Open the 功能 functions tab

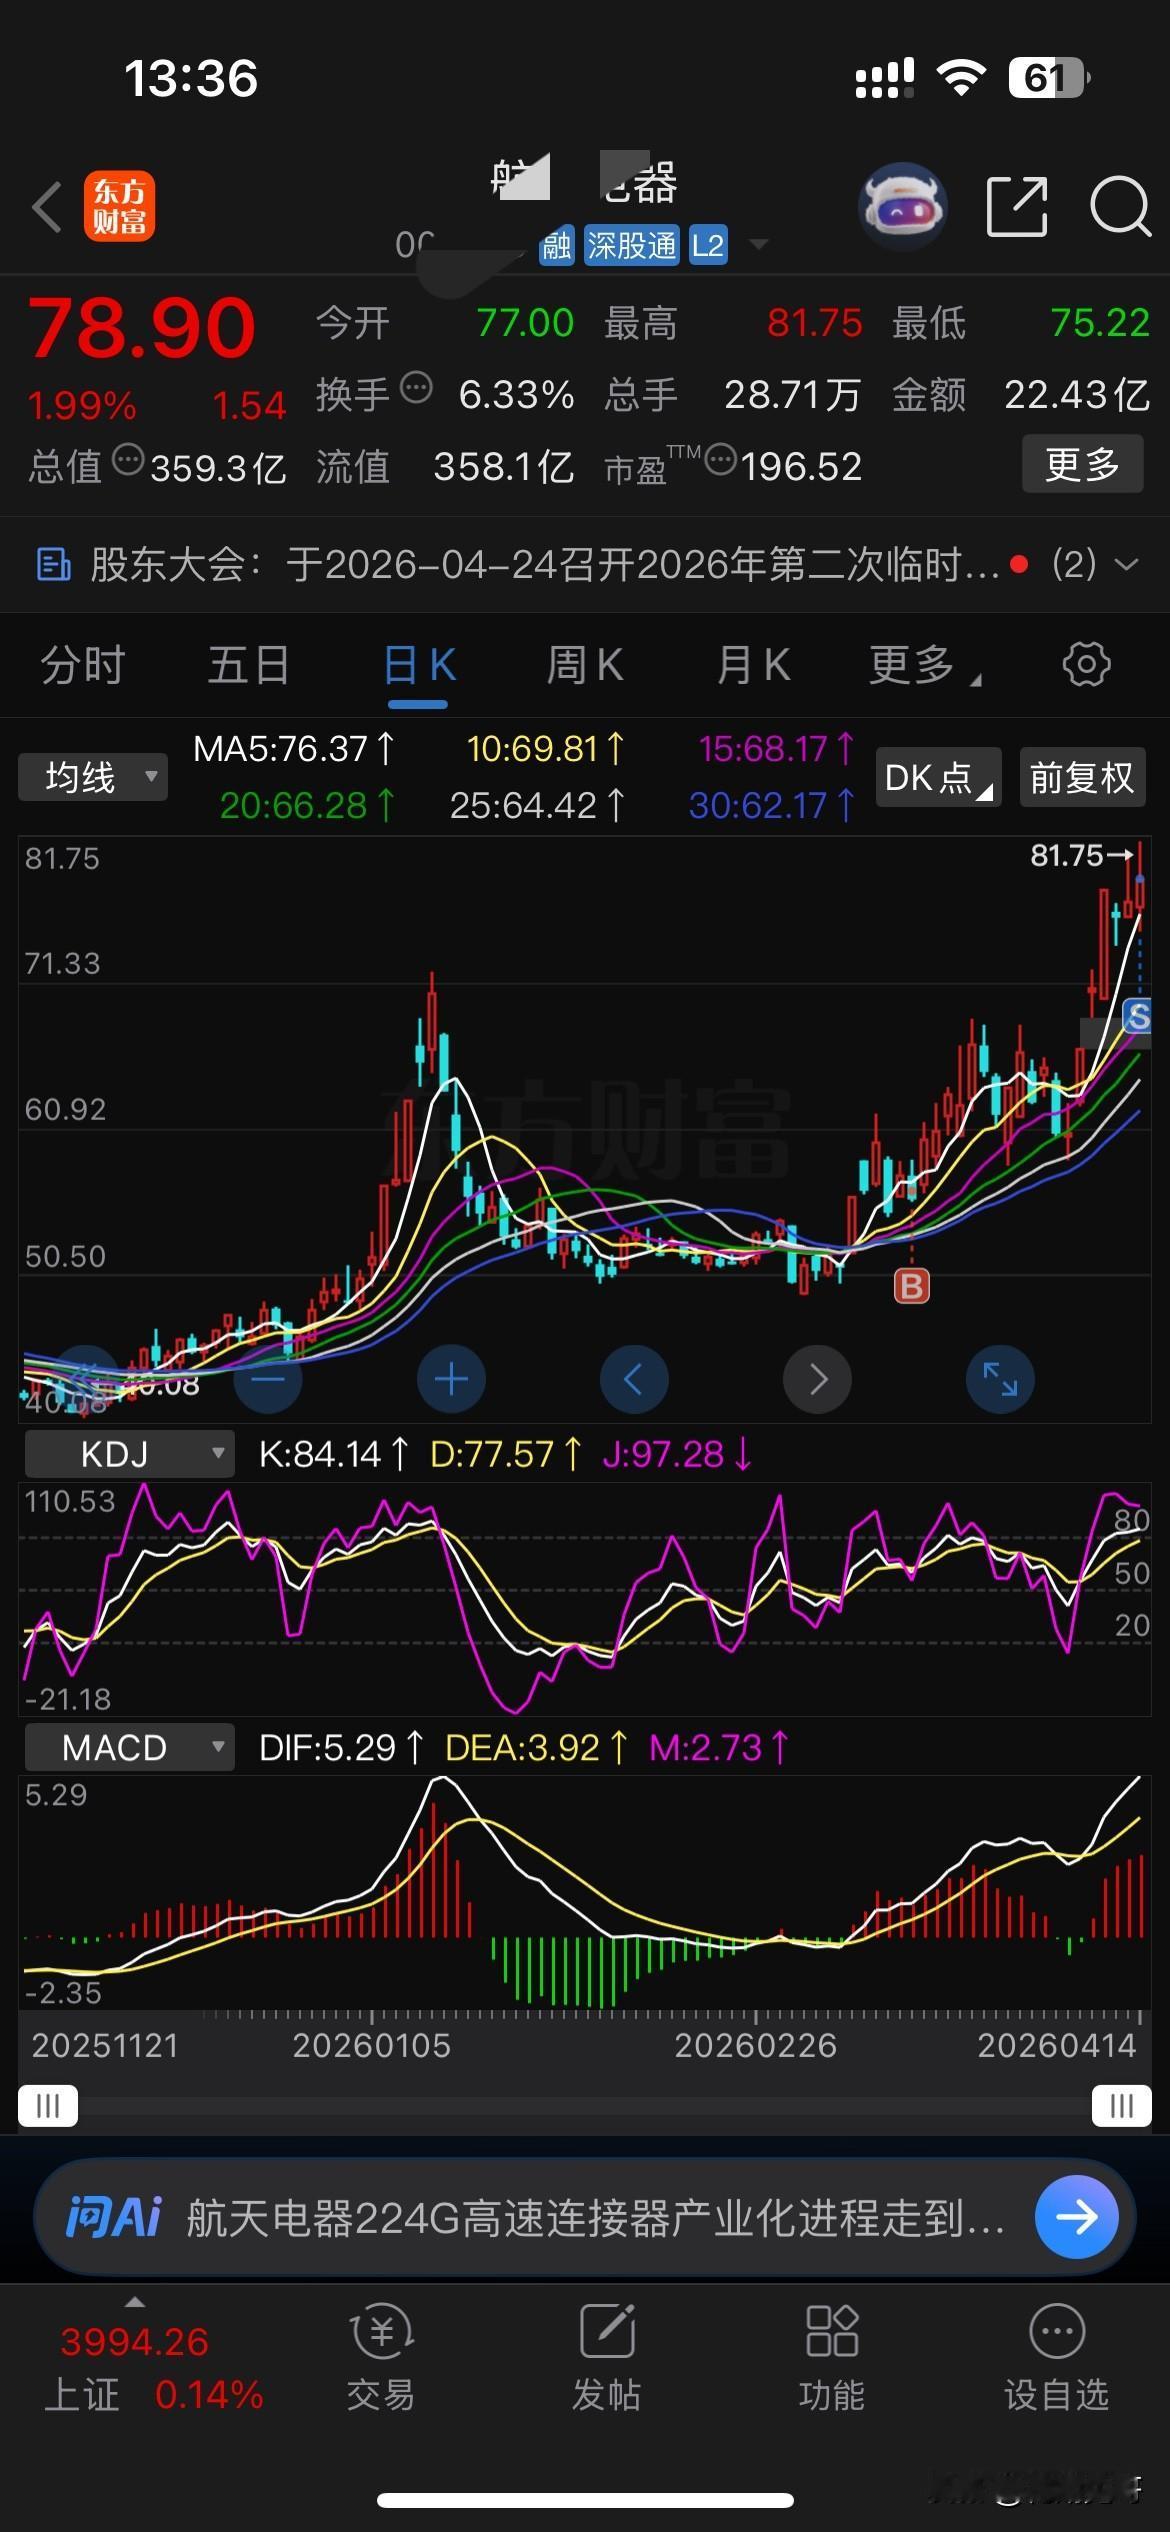click(832, 2357)
